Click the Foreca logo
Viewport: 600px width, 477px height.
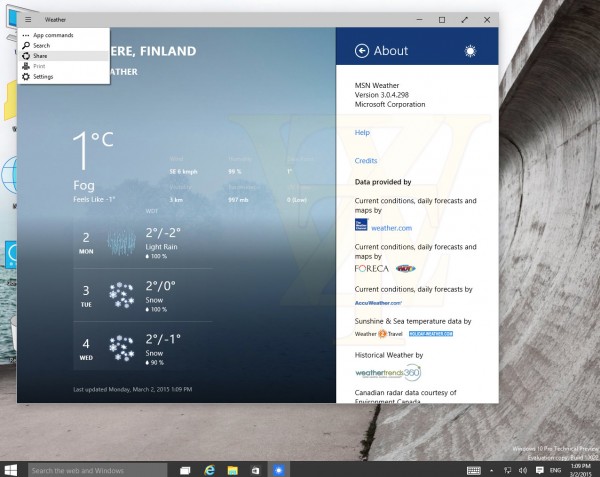[x=372, y=268]
